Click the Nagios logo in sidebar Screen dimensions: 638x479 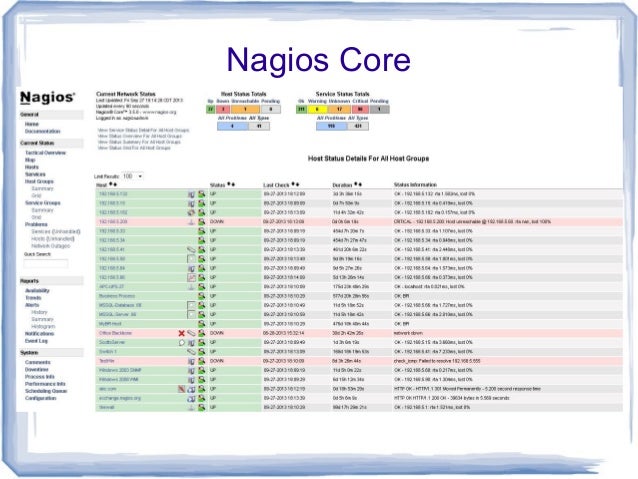point(47,97)
